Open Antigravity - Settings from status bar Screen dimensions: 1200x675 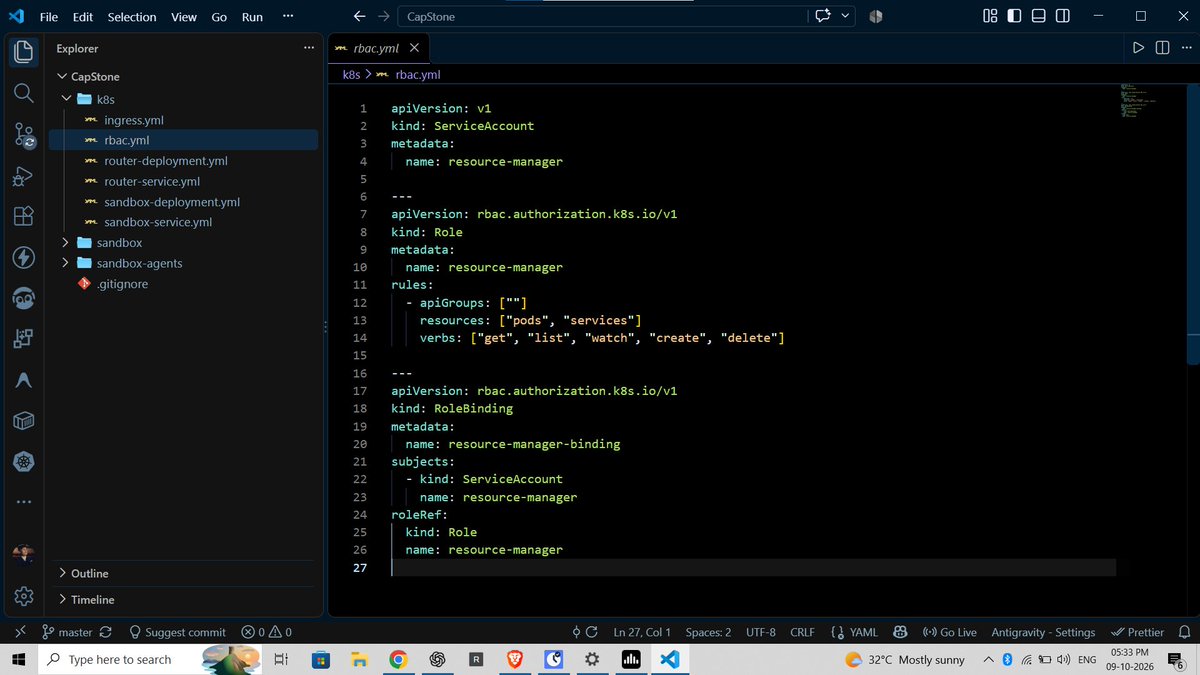tap(1043, 632)
